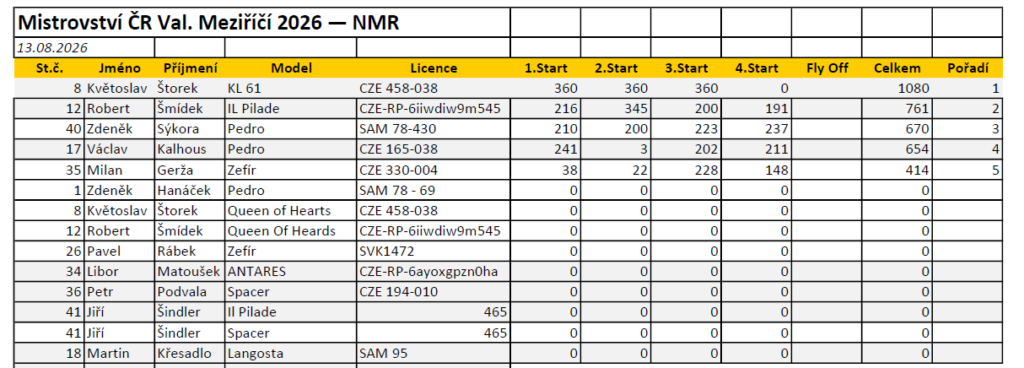
Task: Click the Celkem value 1080
Action: click(x=897, y=88)
